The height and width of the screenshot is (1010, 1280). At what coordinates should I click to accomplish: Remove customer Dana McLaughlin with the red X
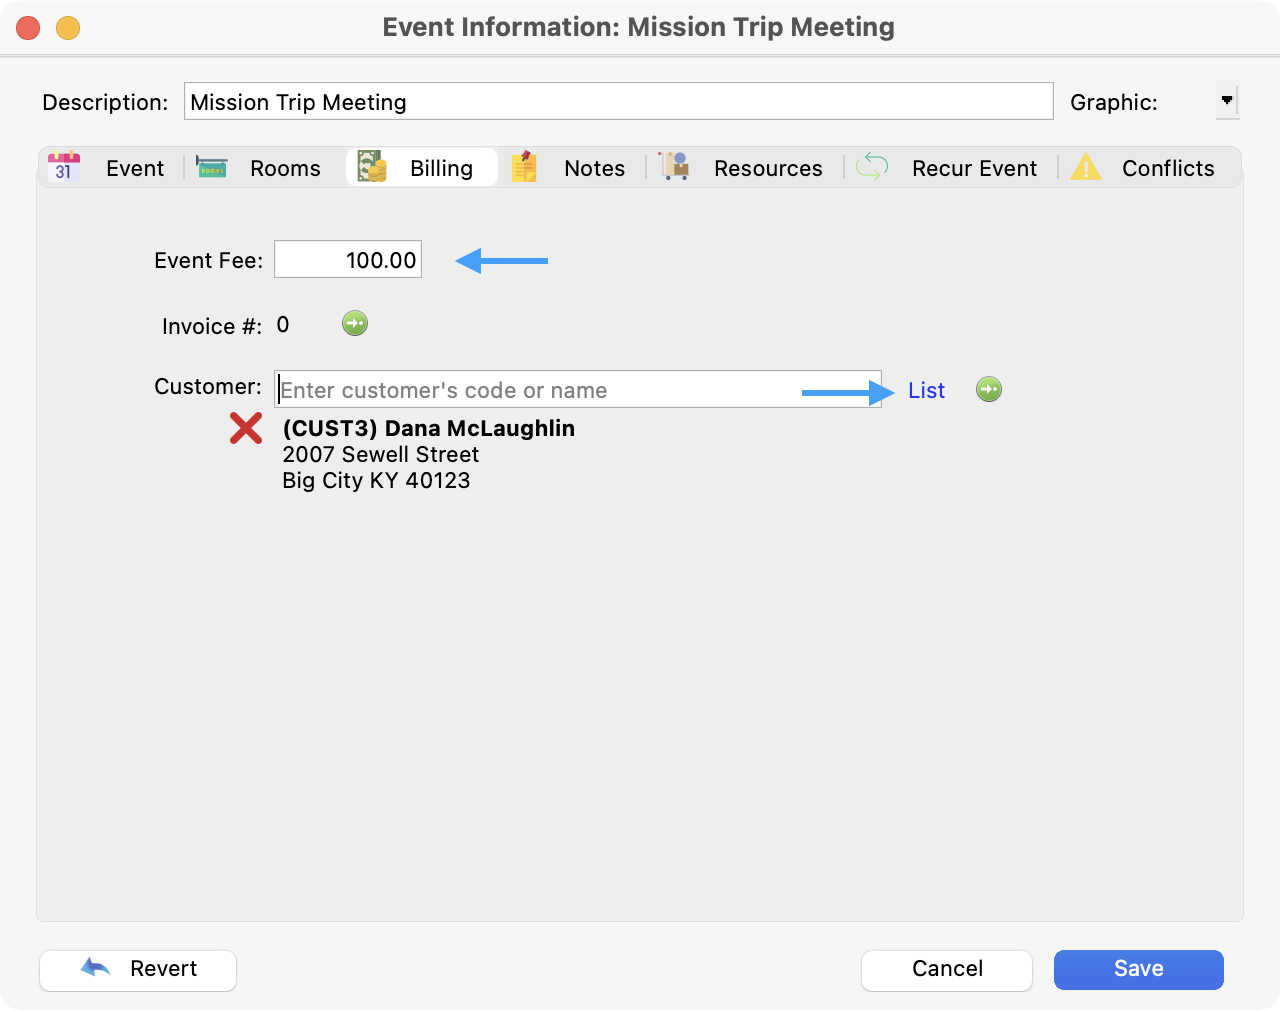click(246, 429)
